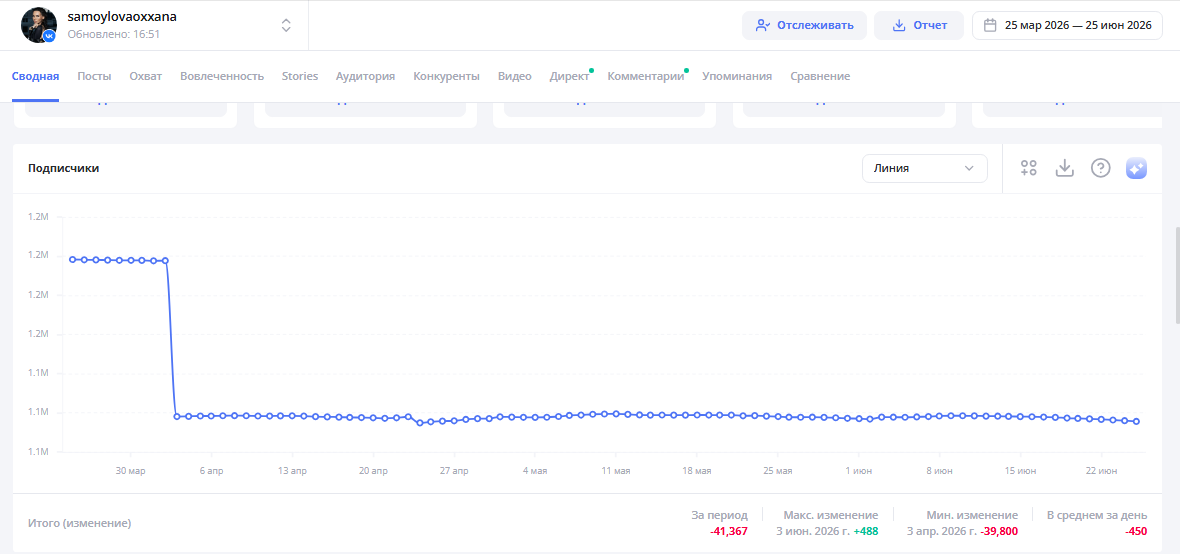1180x554 pixels.
Task: Click the Отчет download button
Action: [x=918, y=25]
